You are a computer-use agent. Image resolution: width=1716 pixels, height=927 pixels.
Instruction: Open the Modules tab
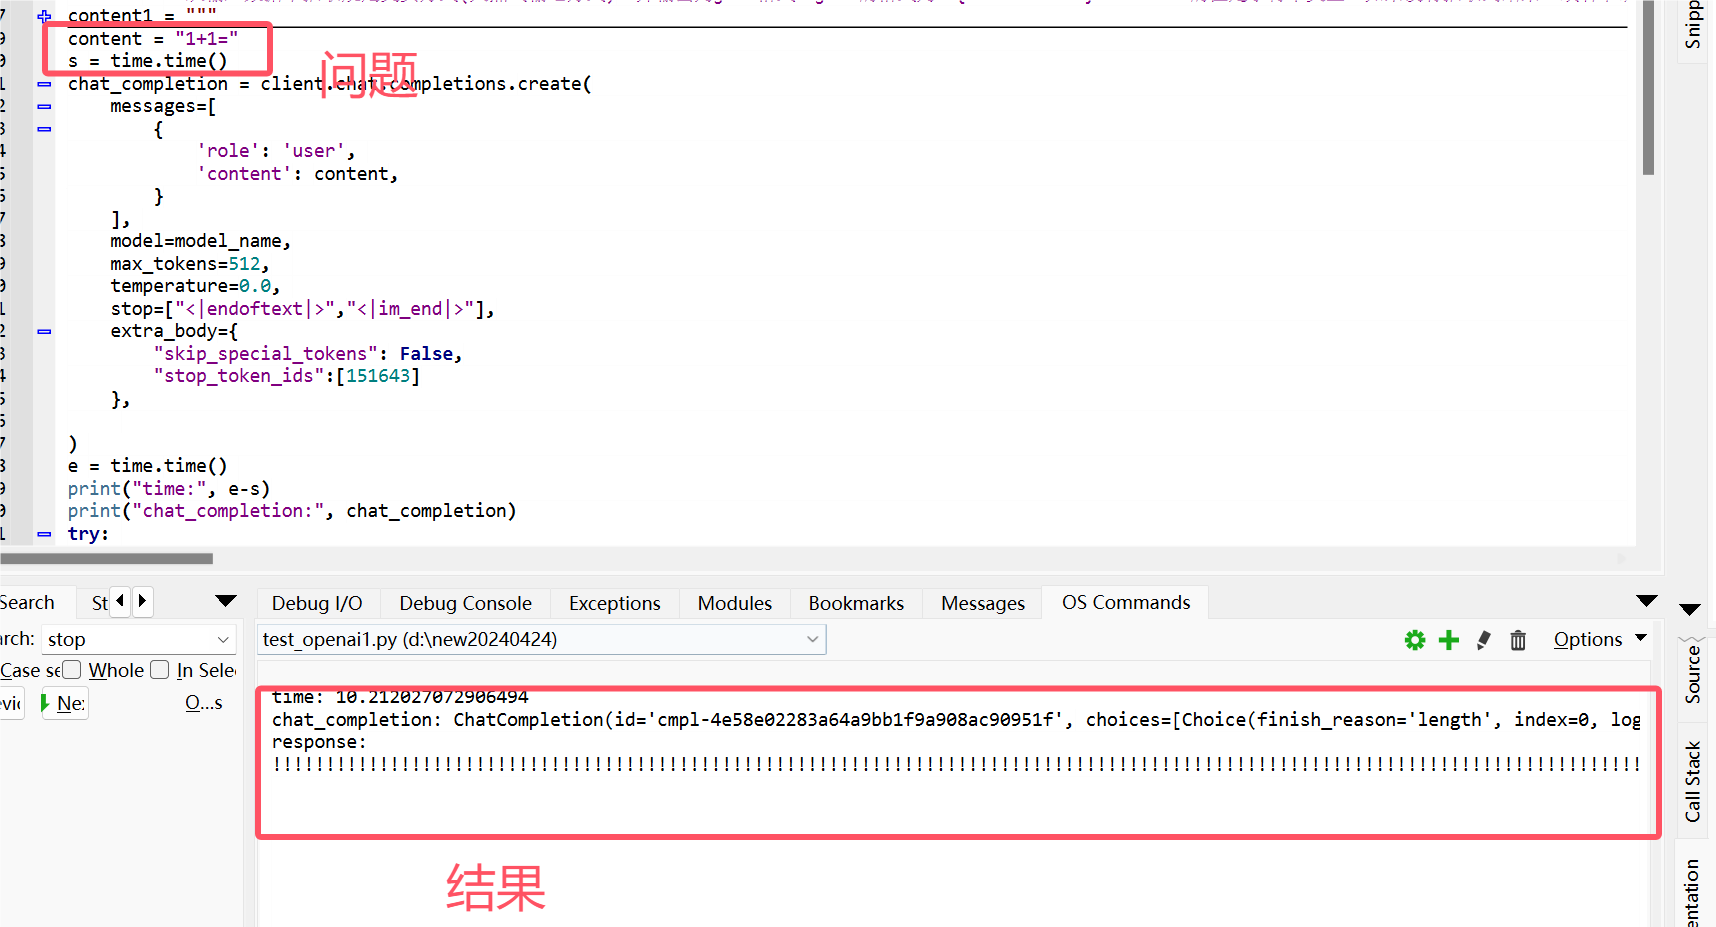(x=735, y=603)
